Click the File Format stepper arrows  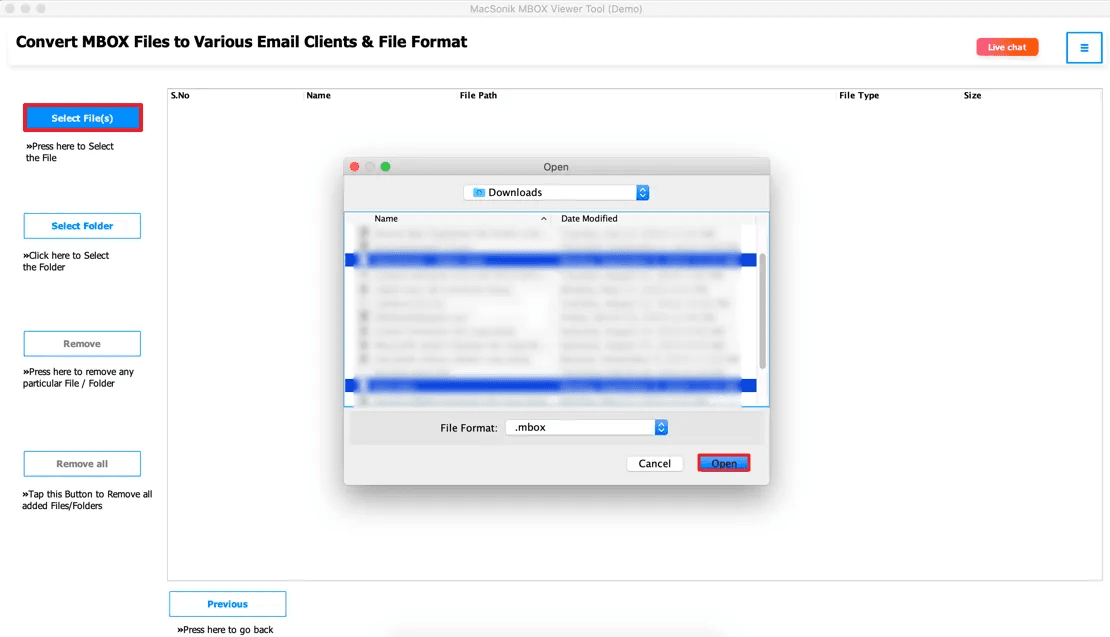[x=660, y=426]
